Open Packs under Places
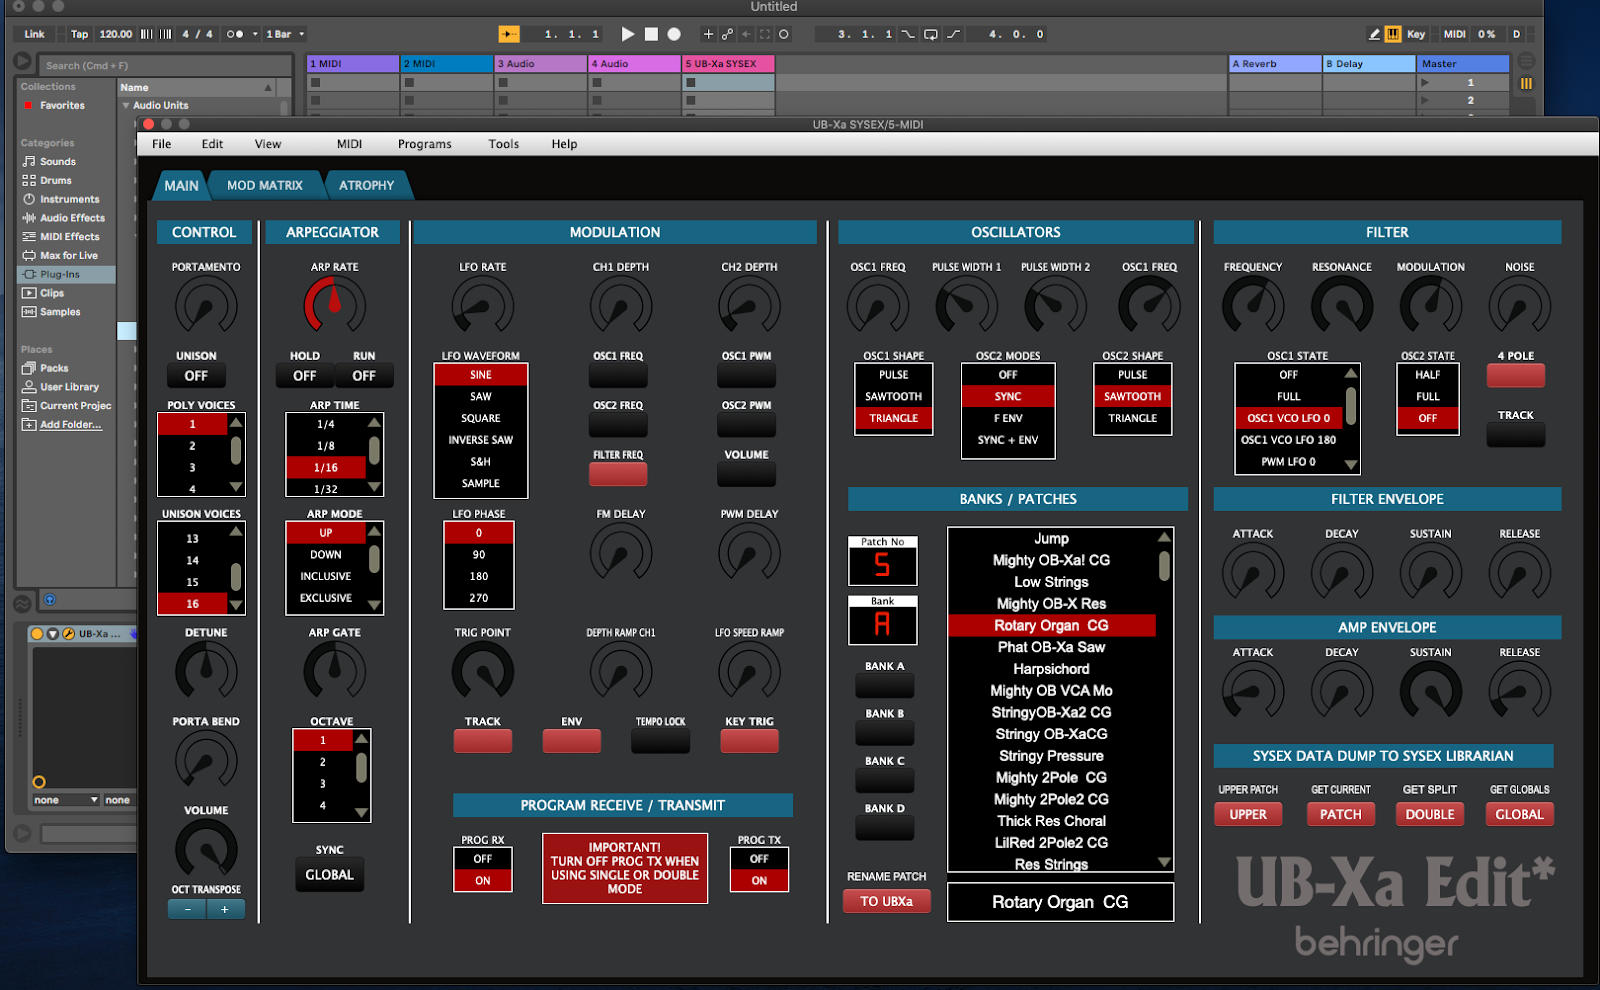Viewport: 1600px width, 990px height. point(54,368)
